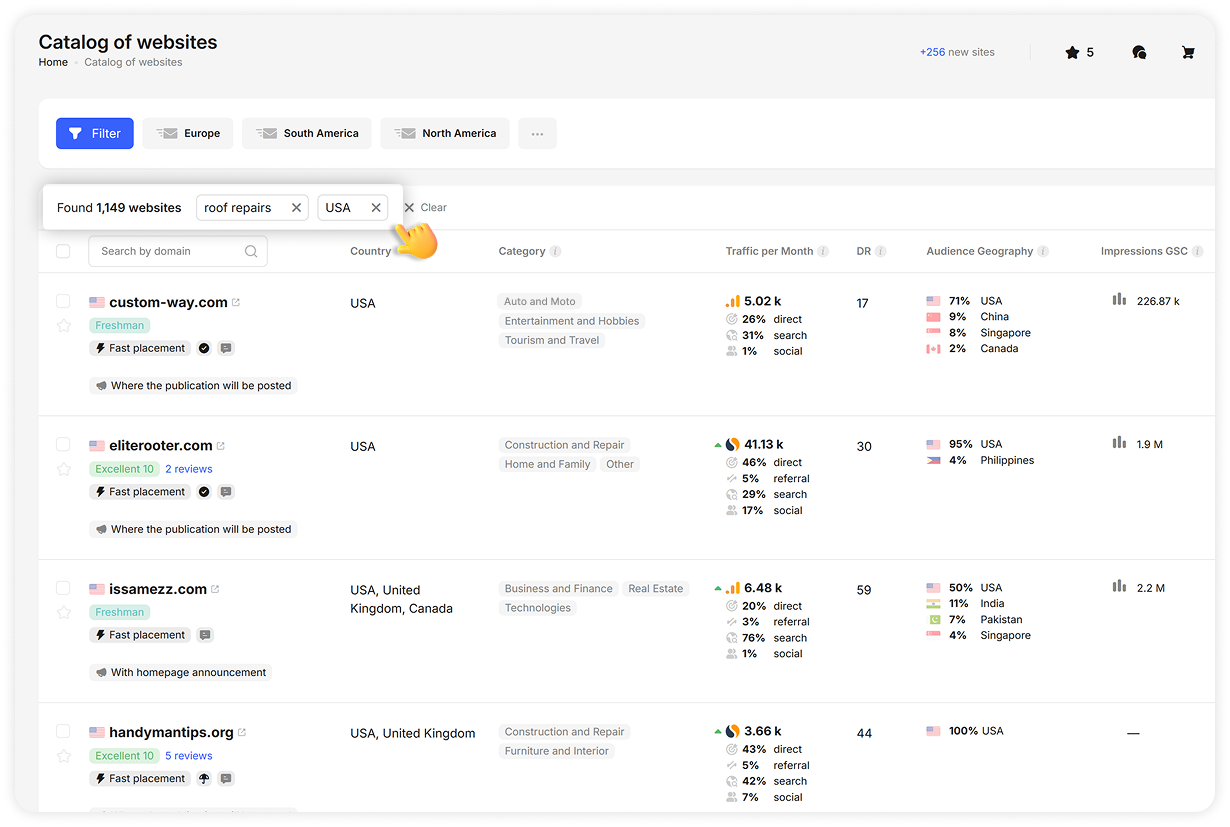Click the comment bubble icon on eliterooter.com row

click(226, 491)
